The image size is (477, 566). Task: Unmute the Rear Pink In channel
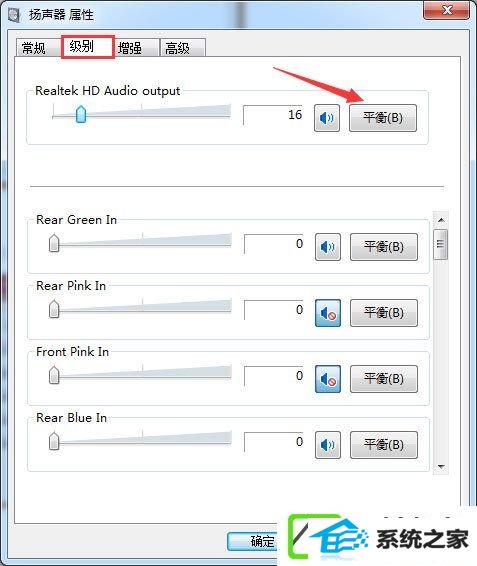pos(328,313)
